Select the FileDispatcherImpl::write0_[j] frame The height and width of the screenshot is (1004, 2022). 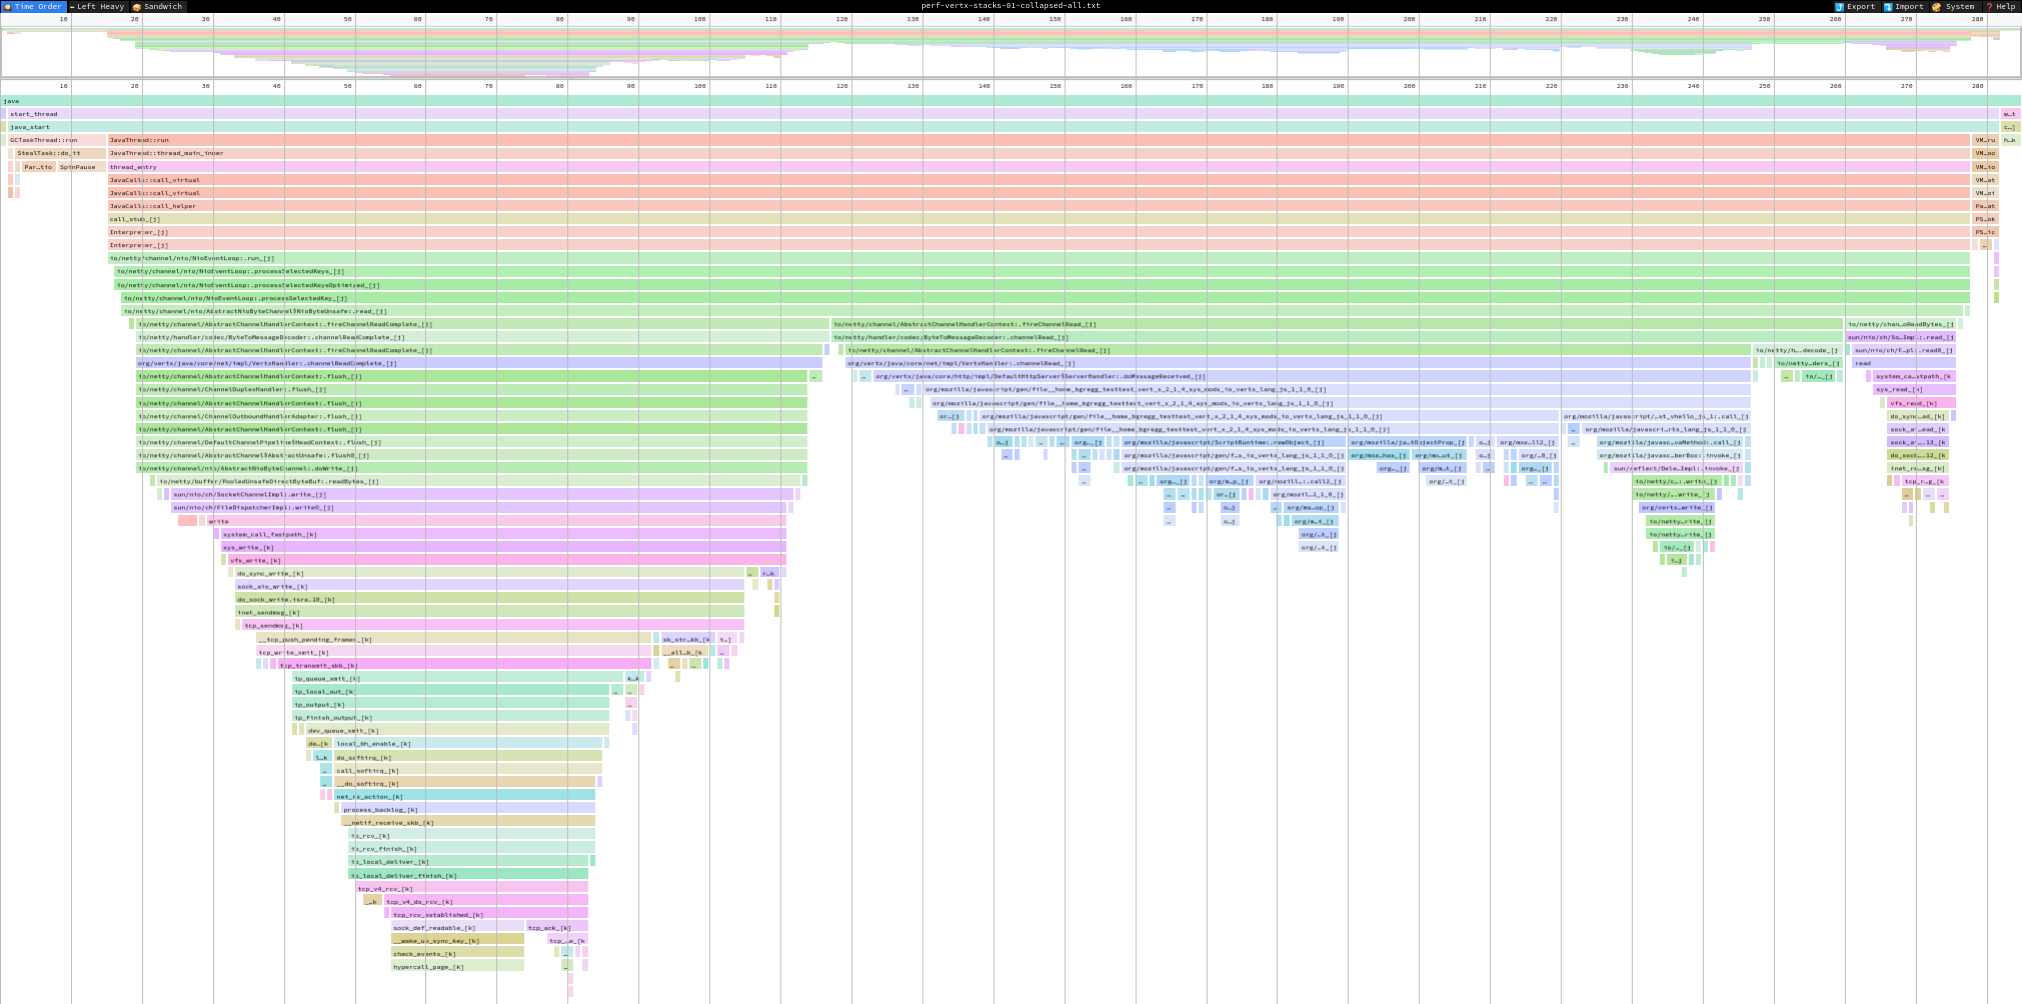(x=479, y=507)
